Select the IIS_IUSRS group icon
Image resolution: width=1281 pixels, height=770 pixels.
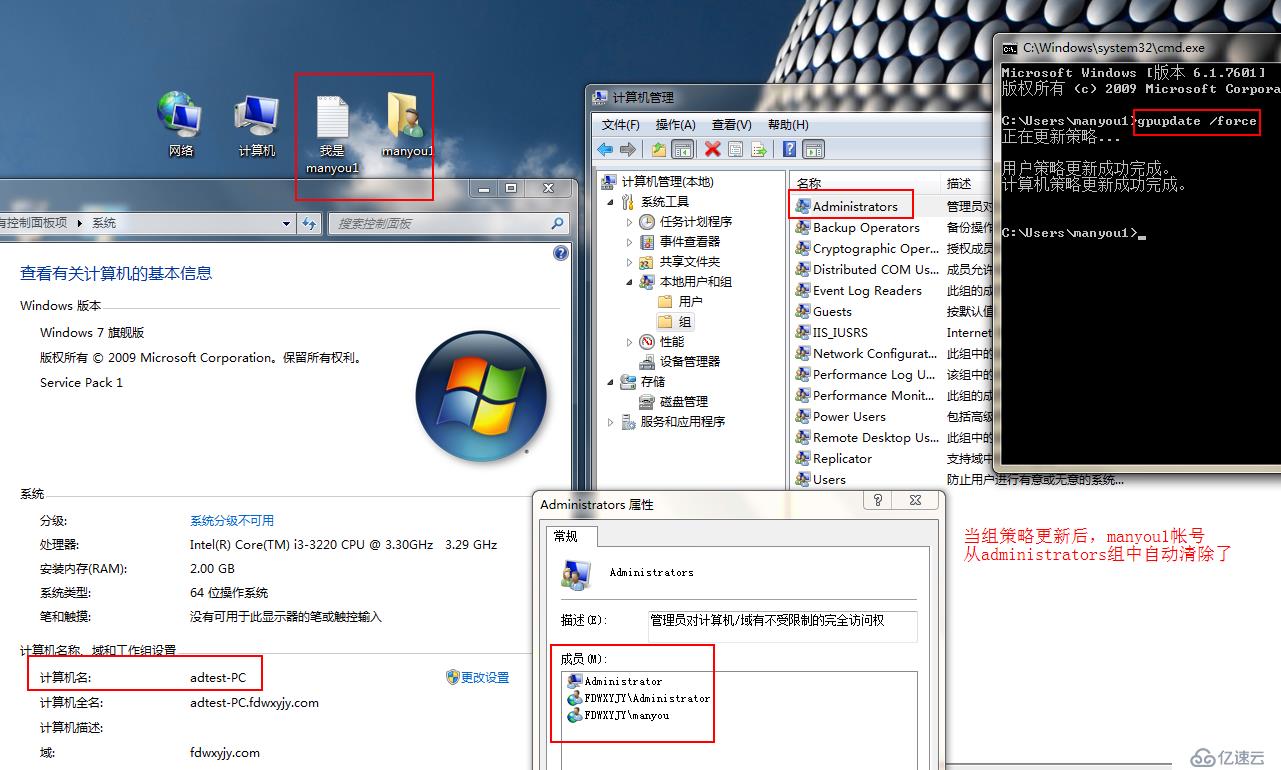[802, 333]
